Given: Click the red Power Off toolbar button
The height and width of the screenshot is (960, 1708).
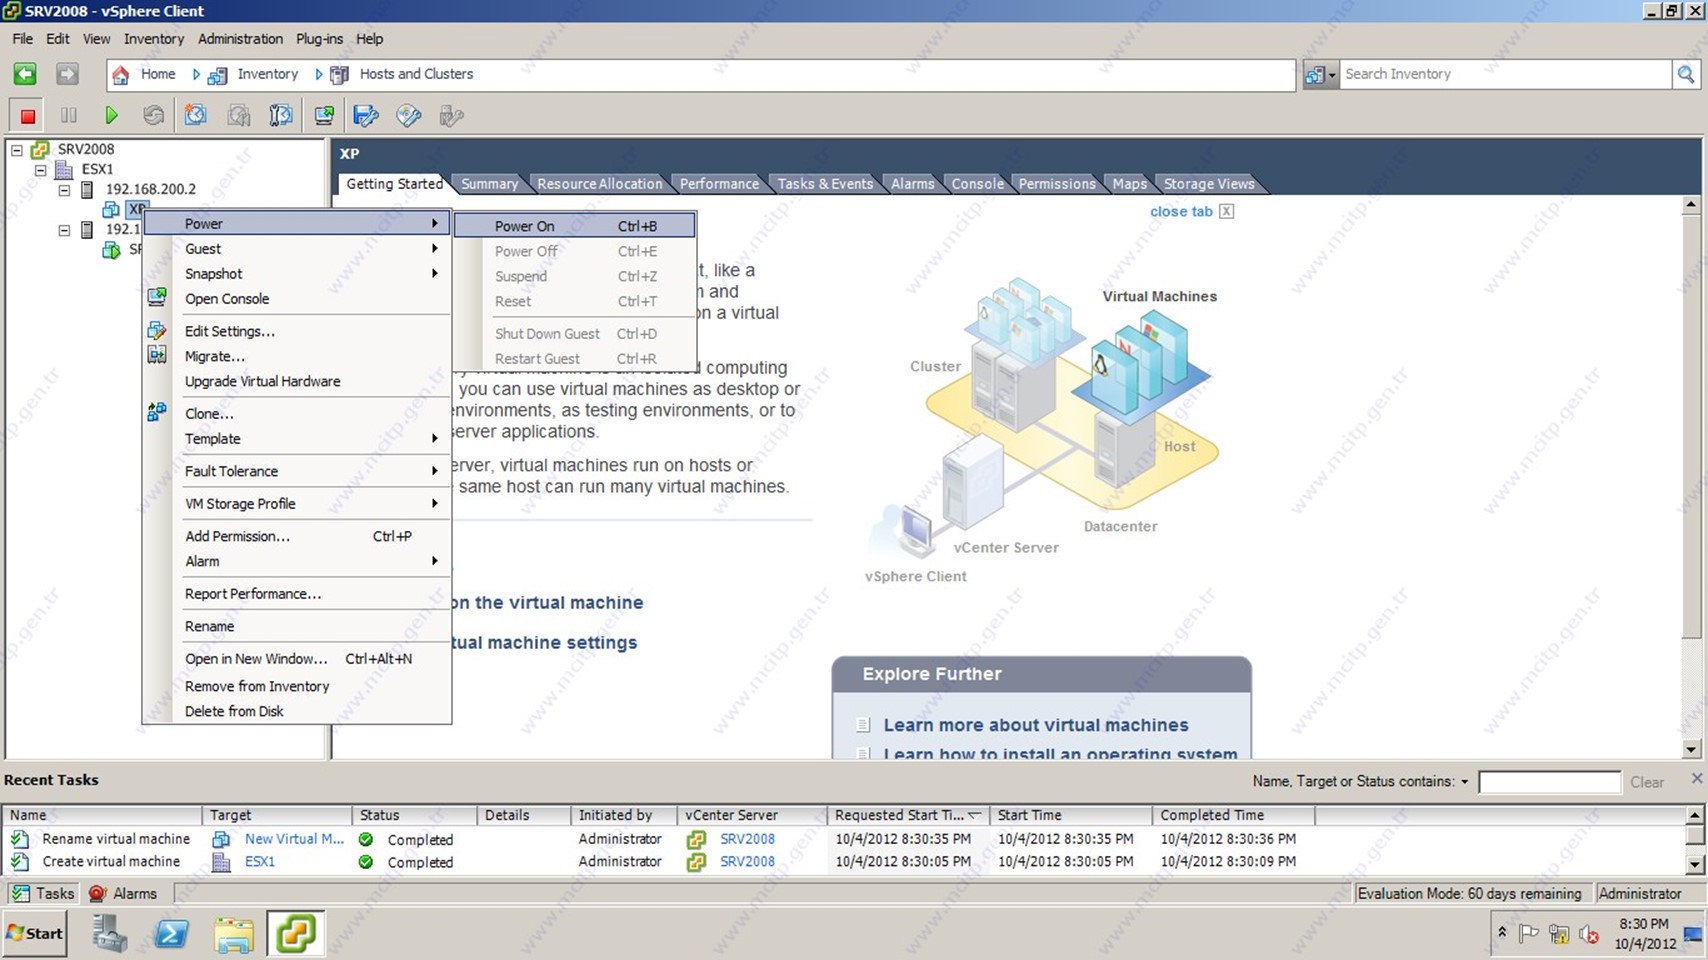Looking at the screenshot, I should (x=28, y=116).
